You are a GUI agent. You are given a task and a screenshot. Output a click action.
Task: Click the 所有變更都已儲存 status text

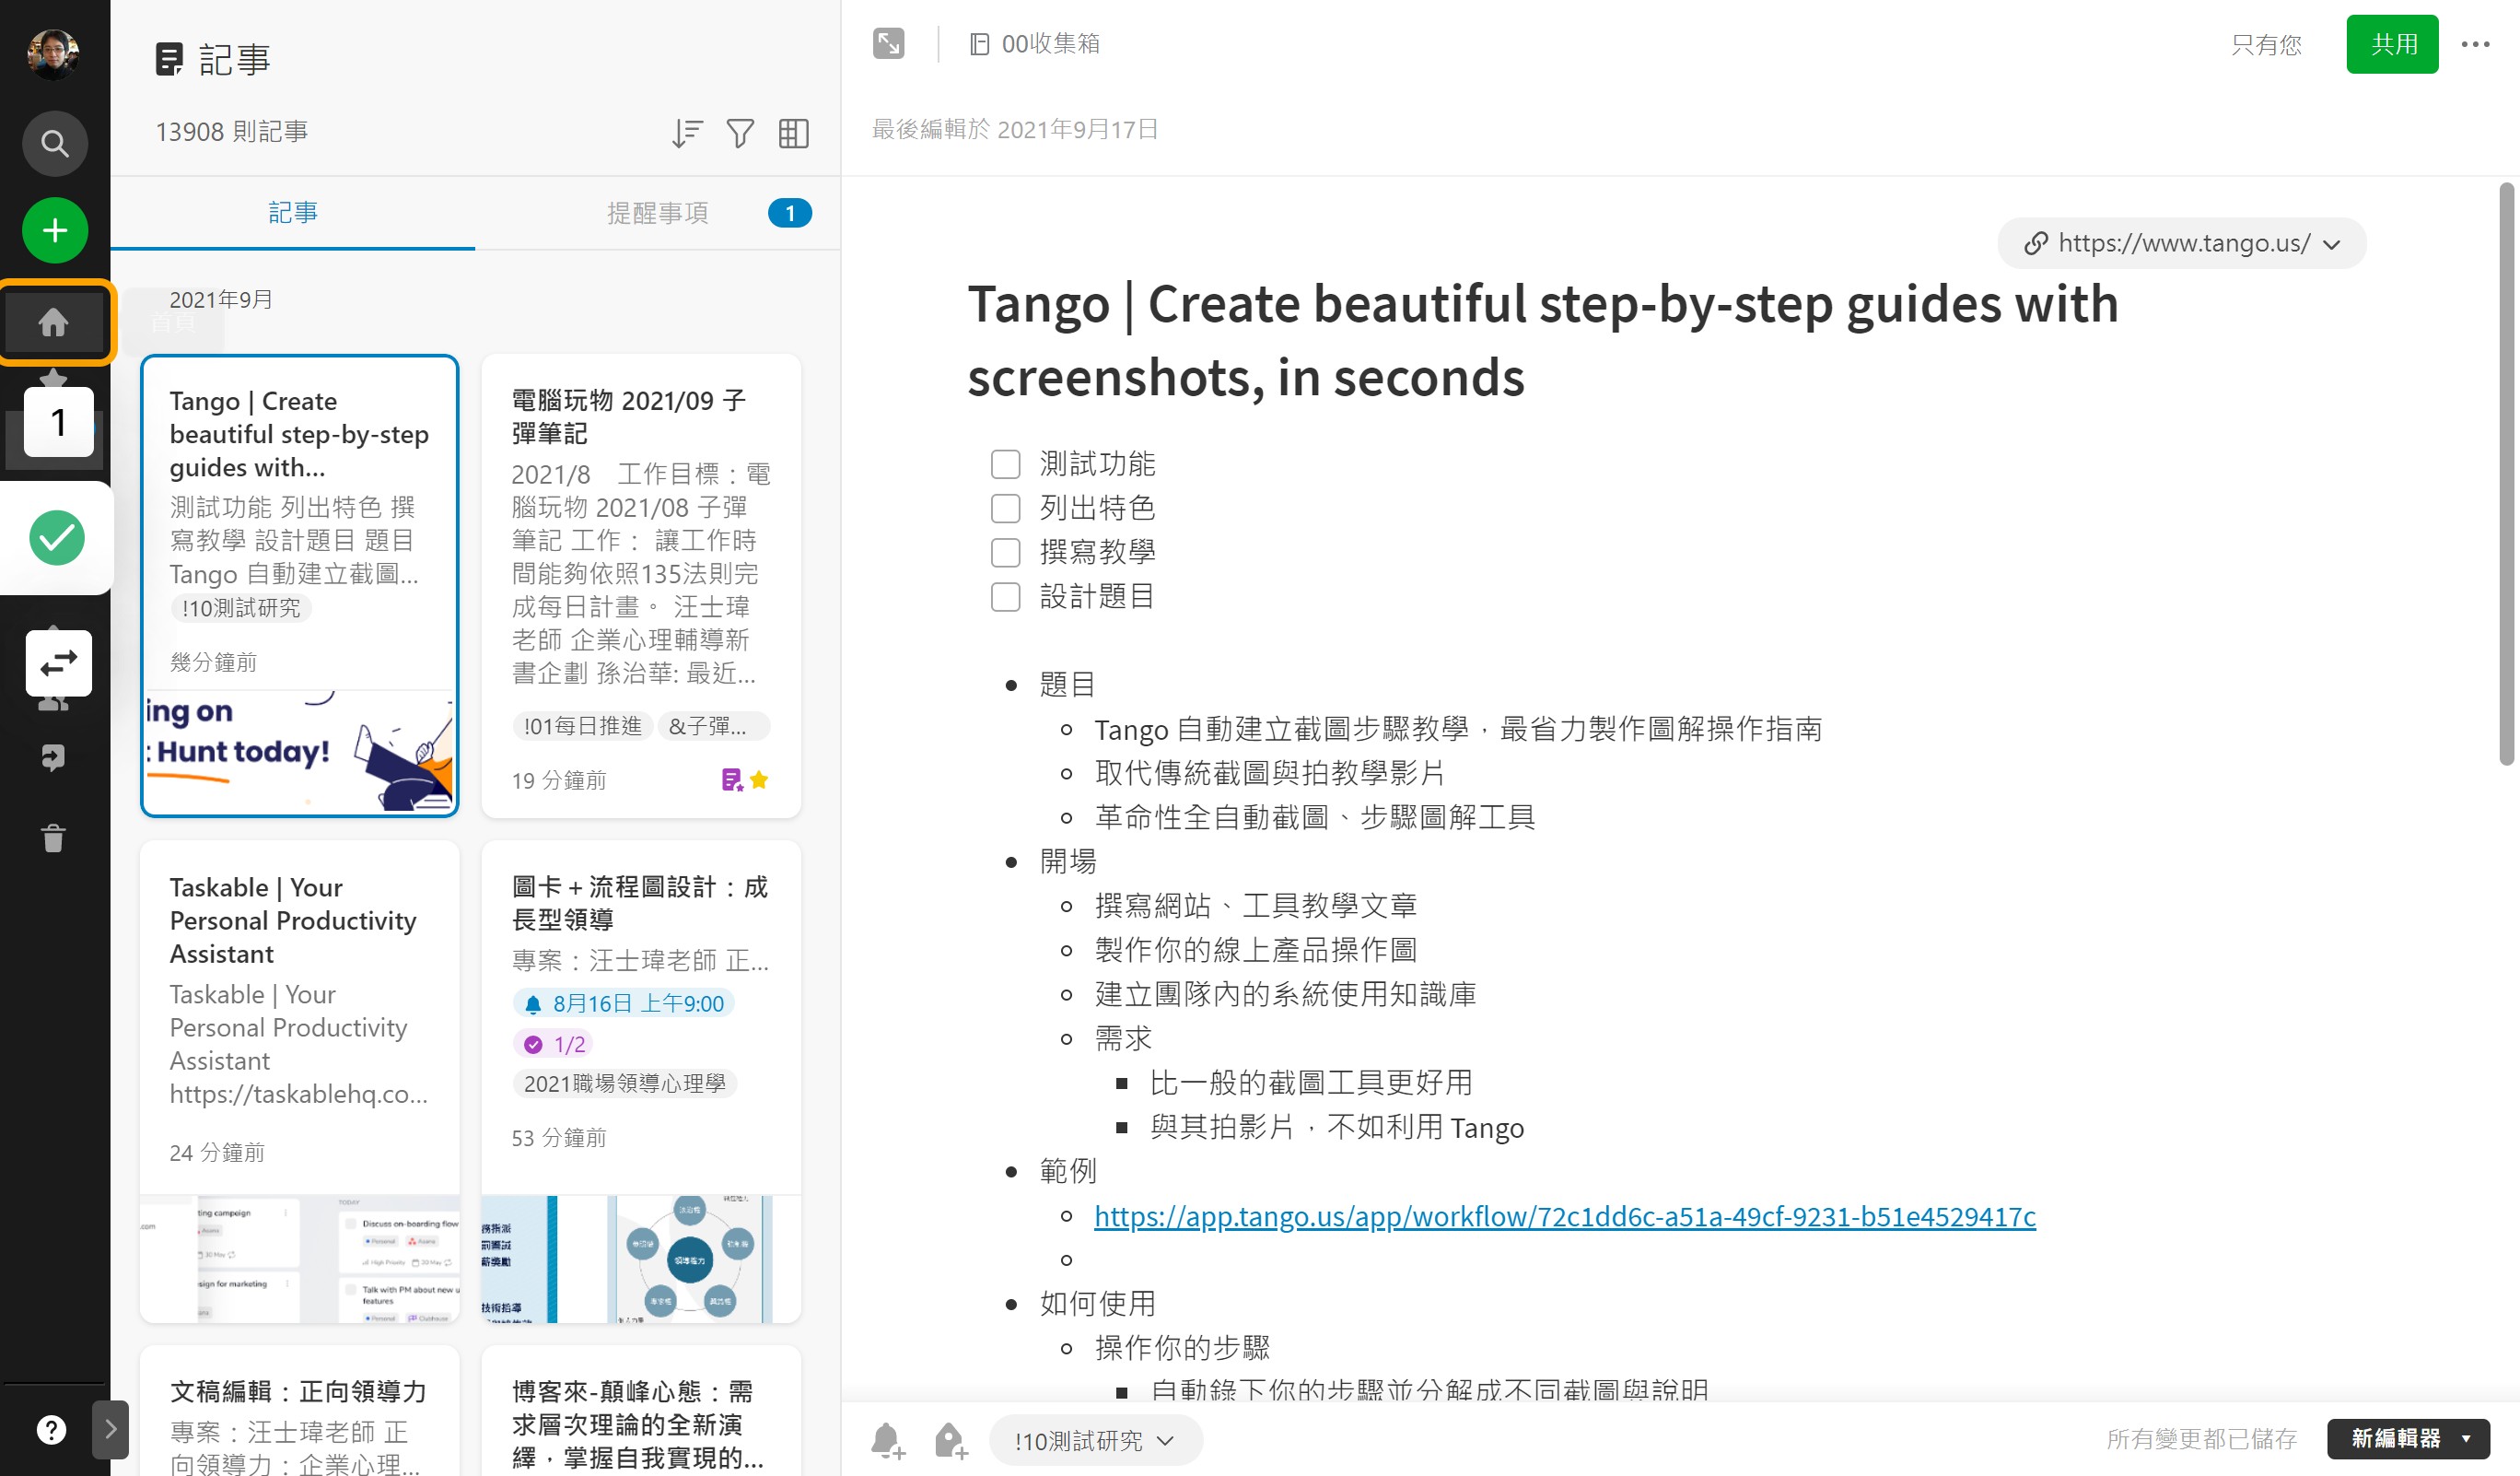click(2201, 1438)
